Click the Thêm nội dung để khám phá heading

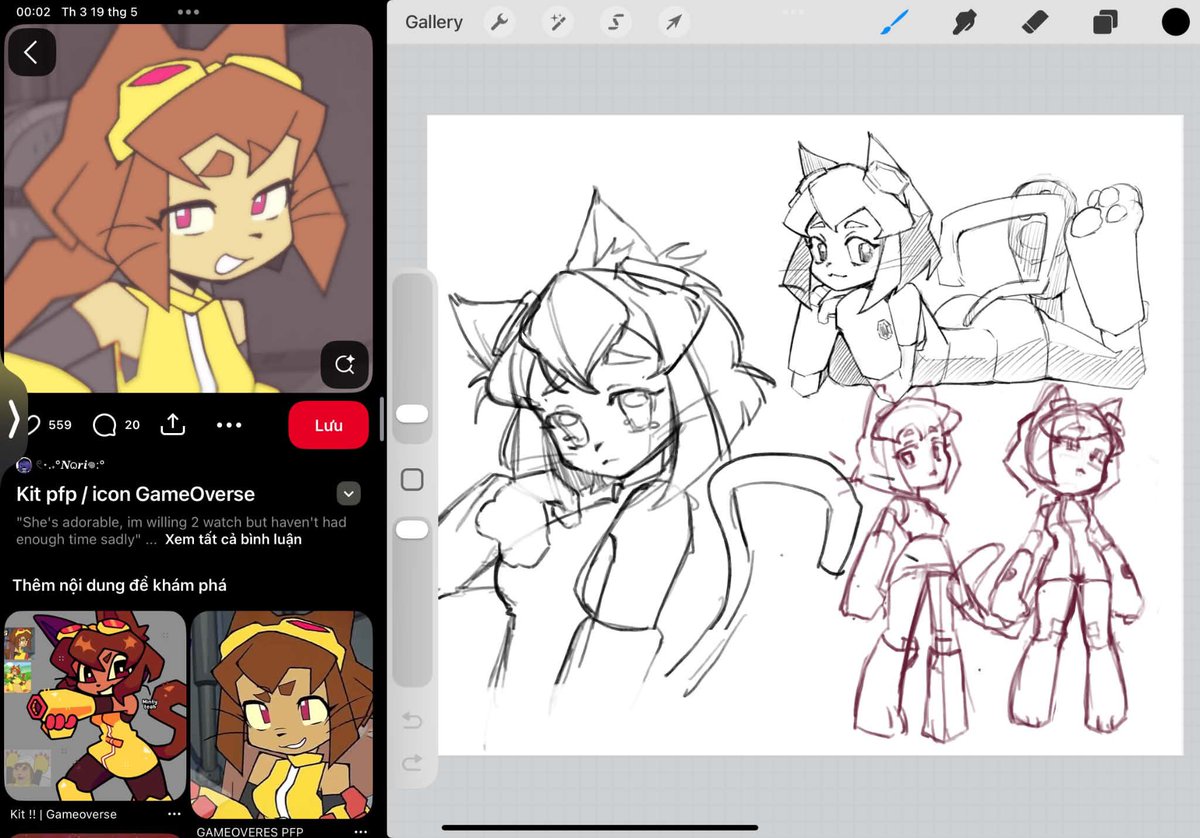click(119, 585)
